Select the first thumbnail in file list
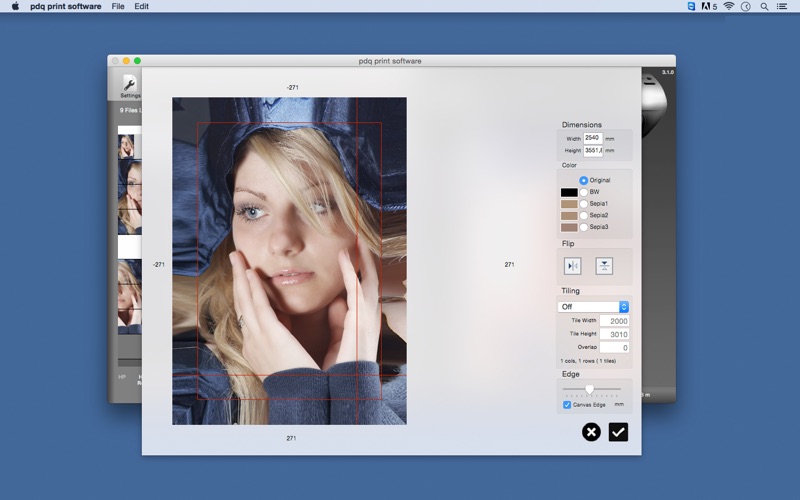This screenshot has width=800, height=500. tap(128, 146)
